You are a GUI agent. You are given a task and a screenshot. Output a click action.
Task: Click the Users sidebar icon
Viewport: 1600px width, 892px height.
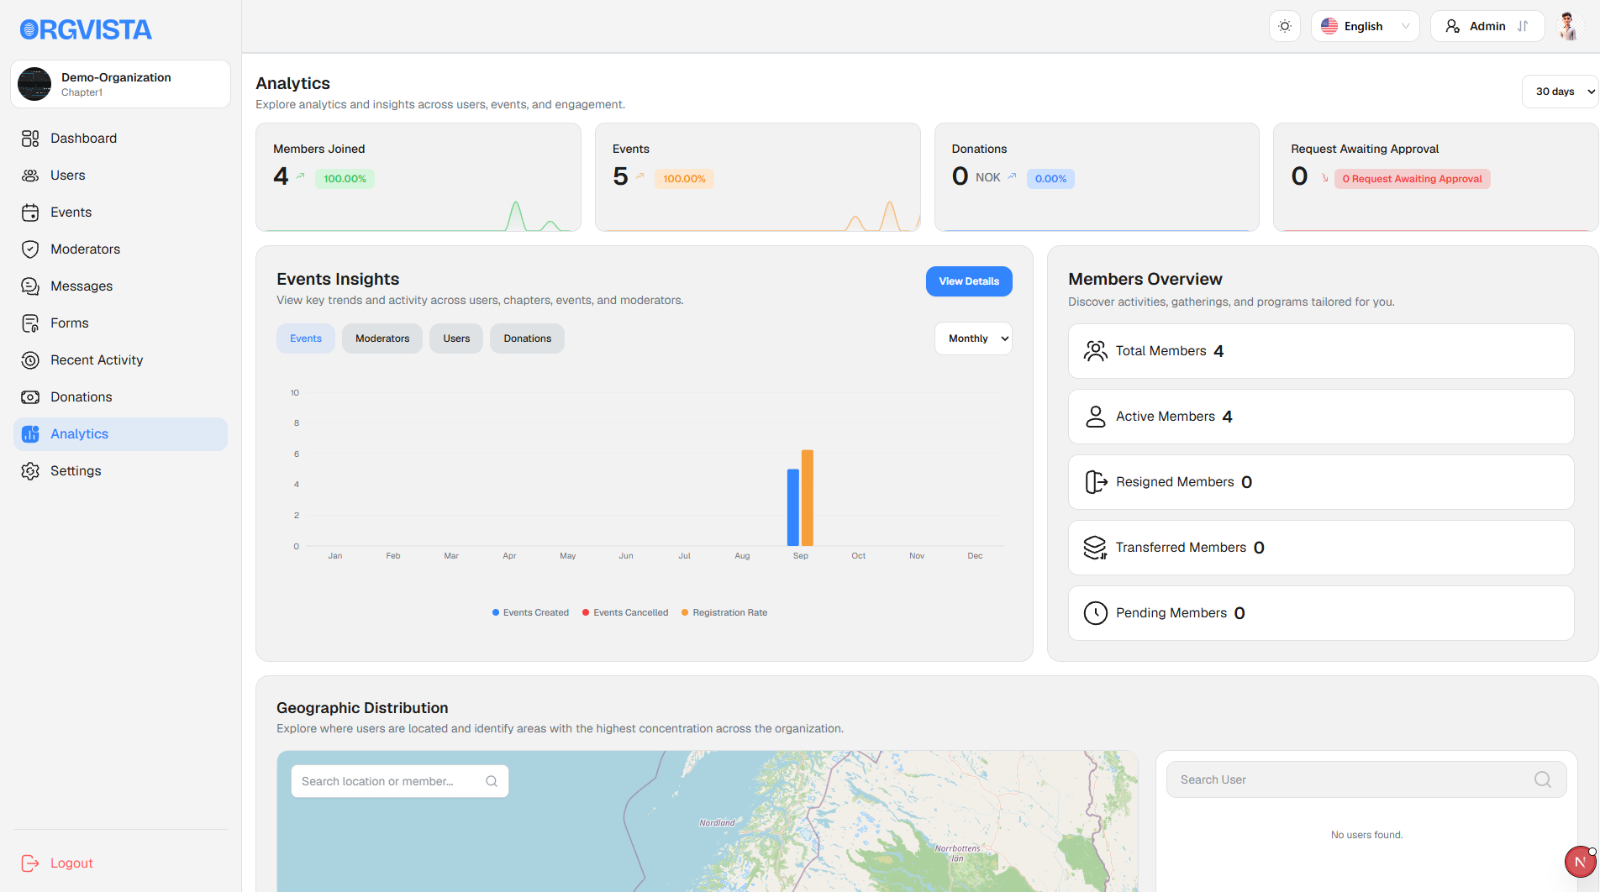[30, 175]
